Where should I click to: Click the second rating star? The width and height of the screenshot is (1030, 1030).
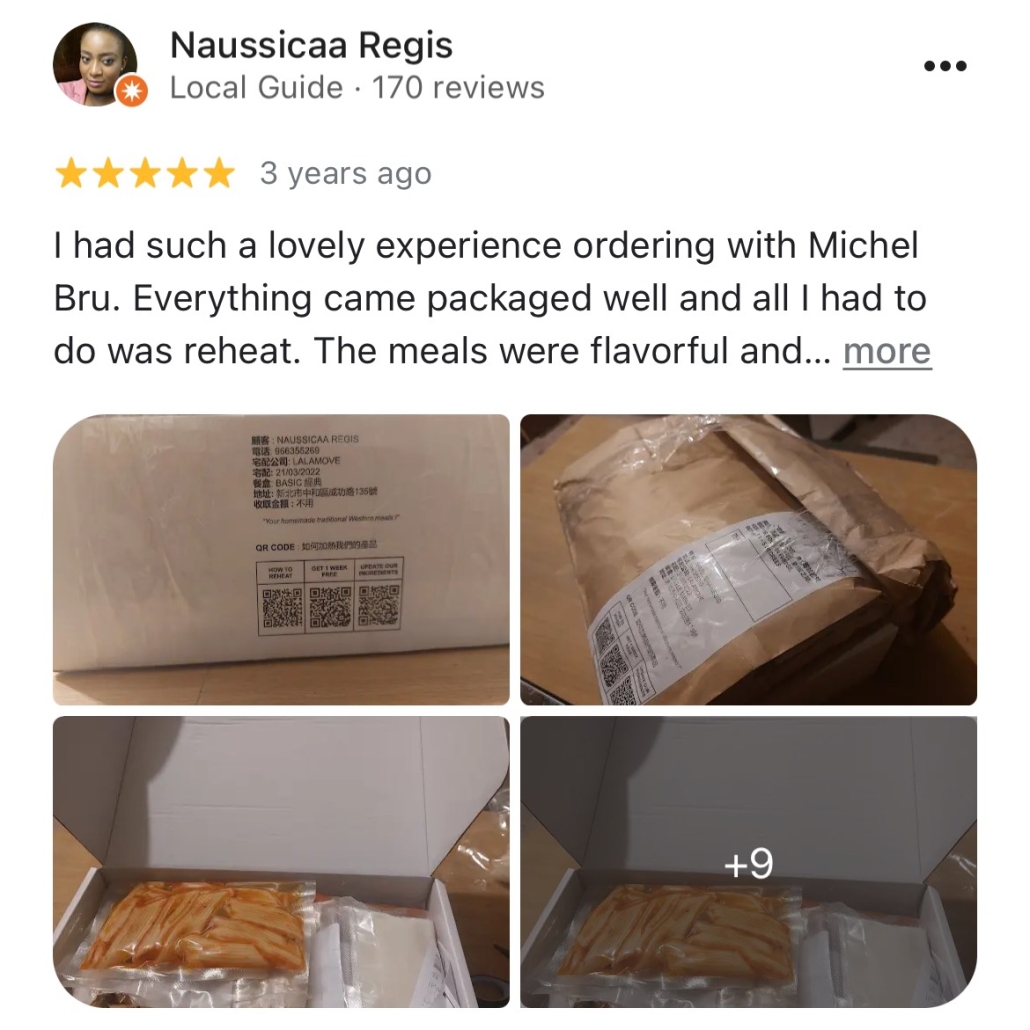(108, 173)
